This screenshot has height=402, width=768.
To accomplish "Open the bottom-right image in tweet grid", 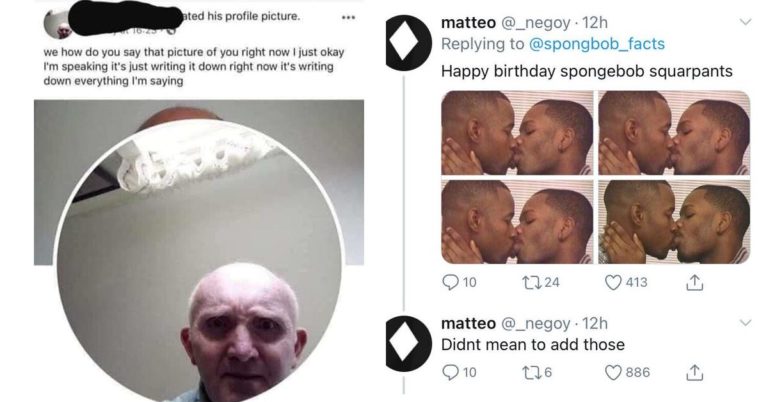I will (x=674, y=221).
